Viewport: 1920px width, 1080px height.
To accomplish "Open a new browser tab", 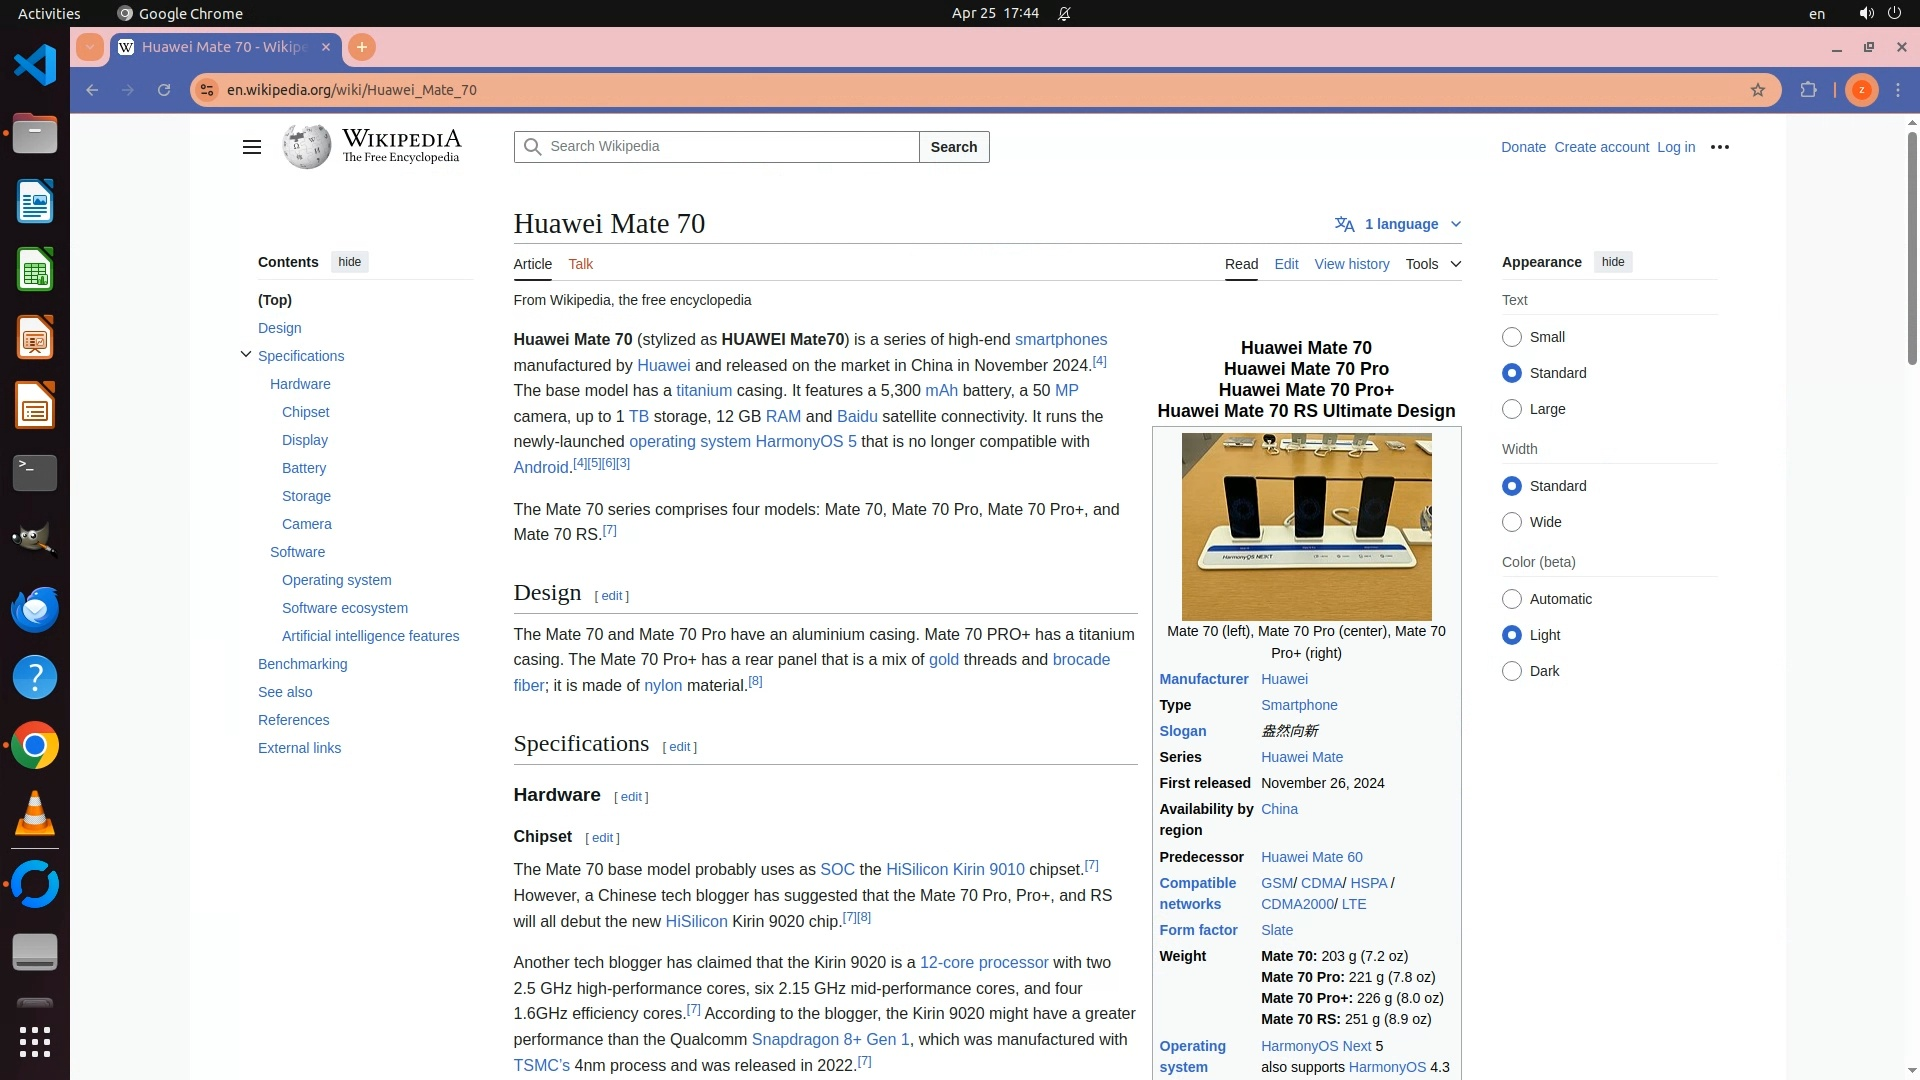I will (362, 47).
